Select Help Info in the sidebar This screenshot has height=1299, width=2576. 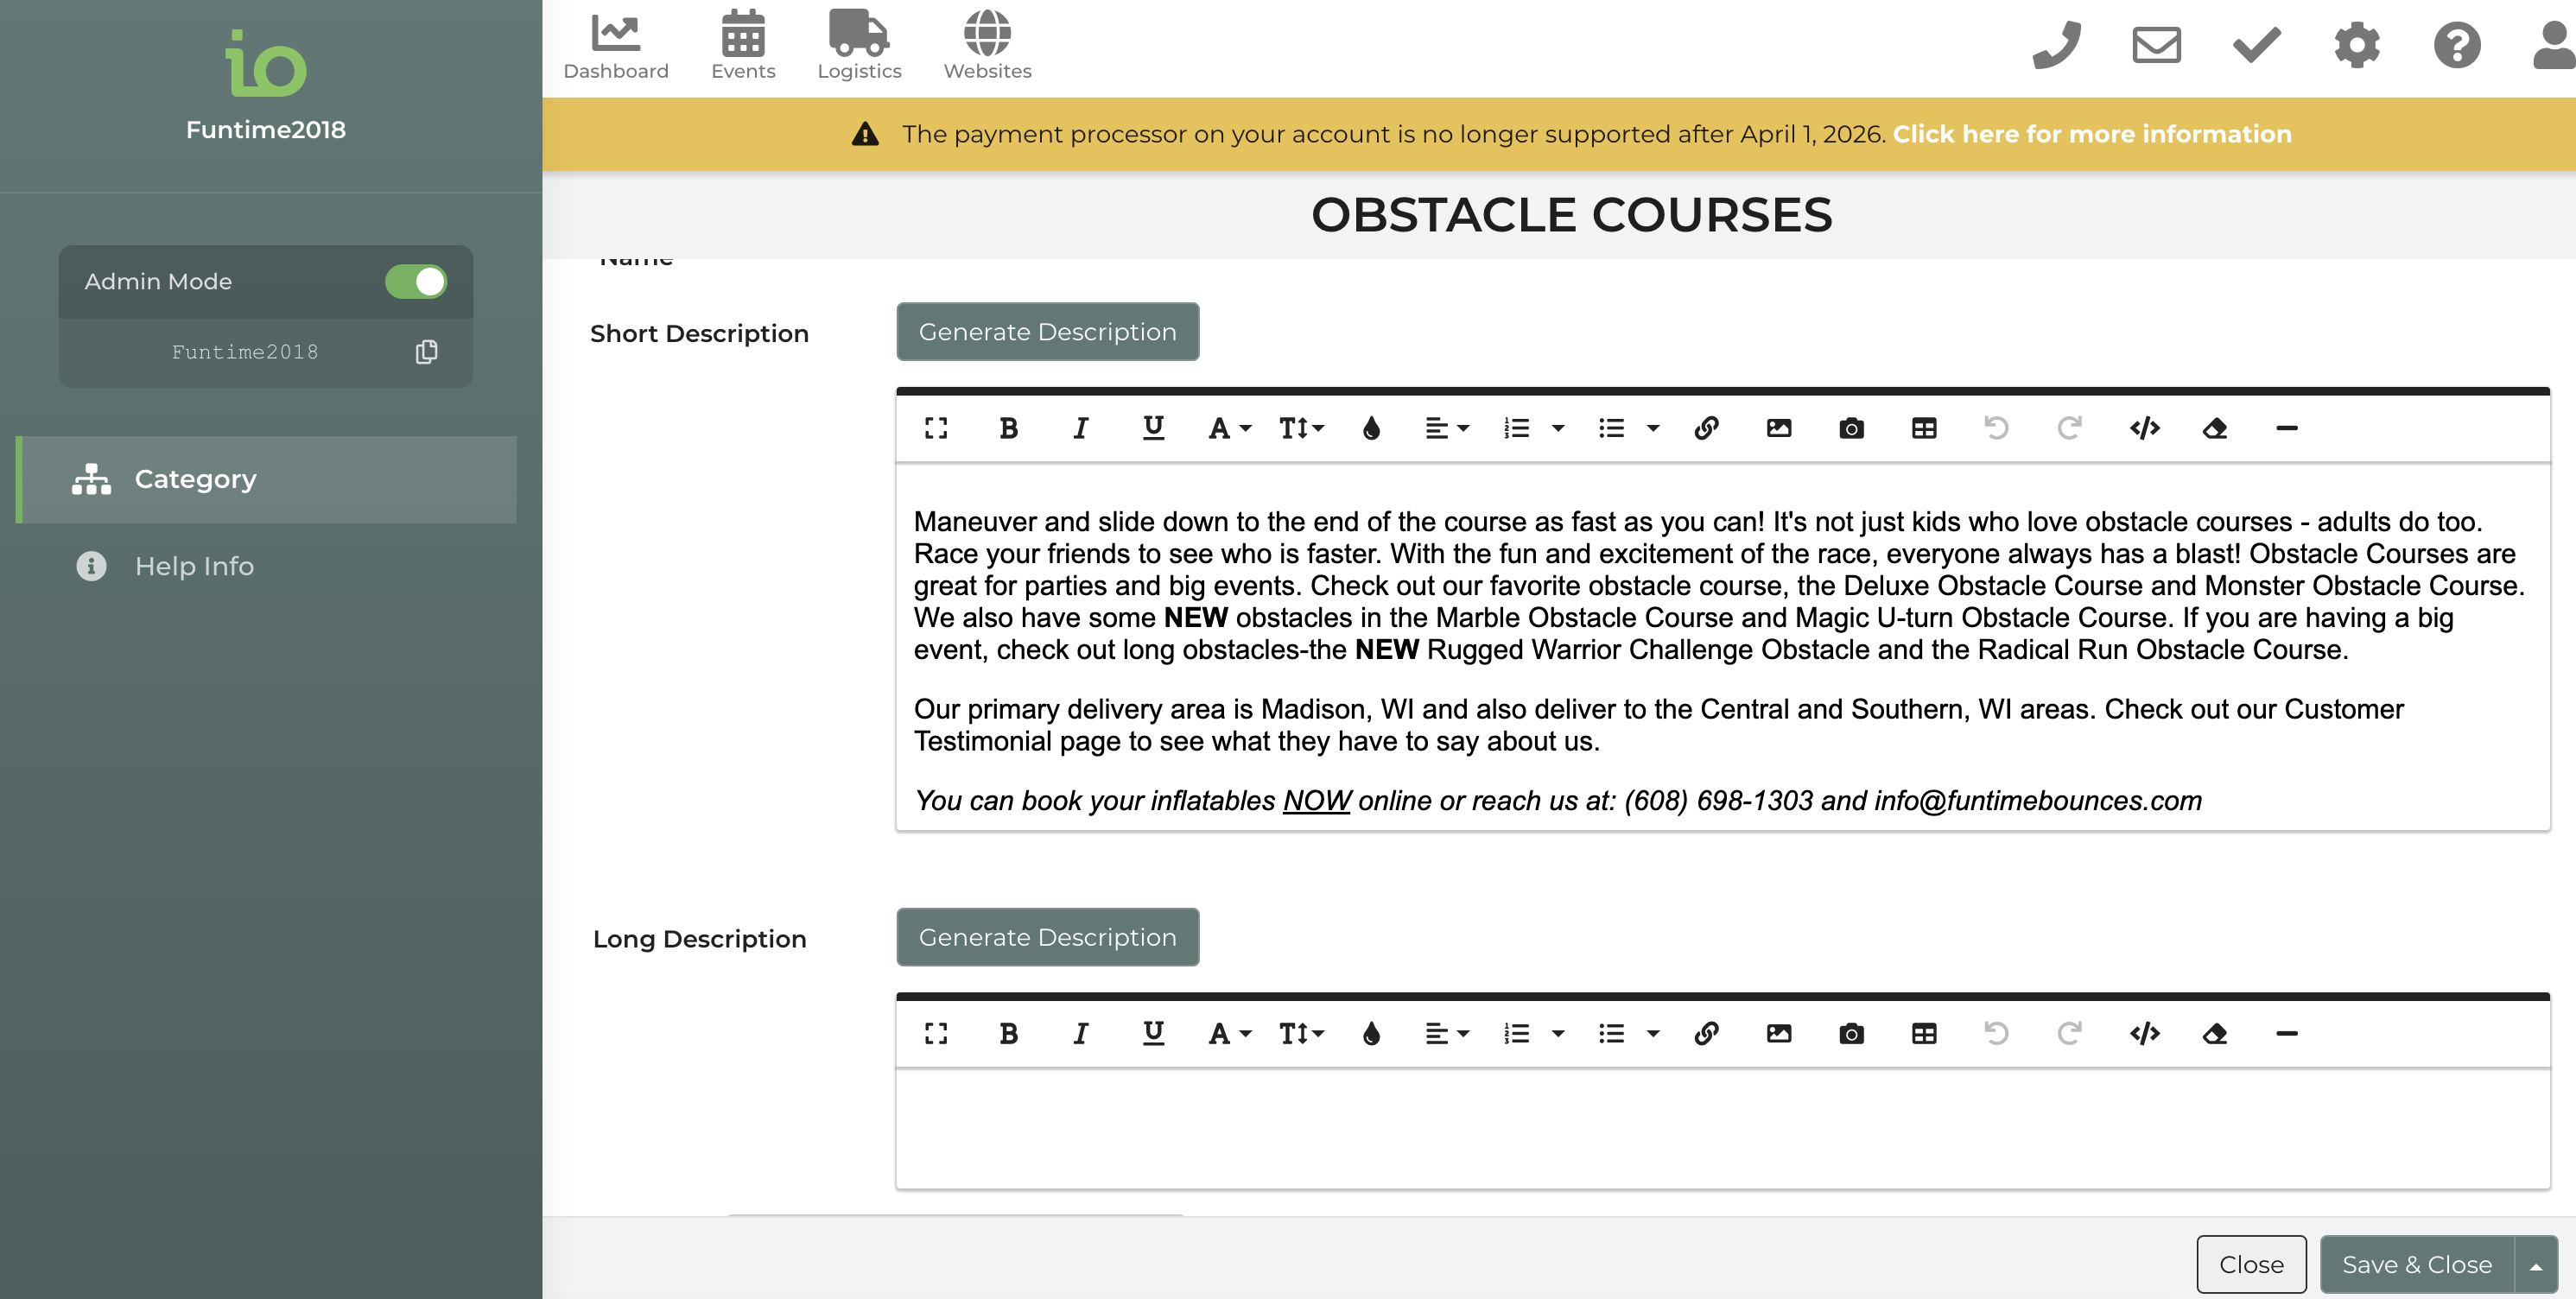point(194,566)
